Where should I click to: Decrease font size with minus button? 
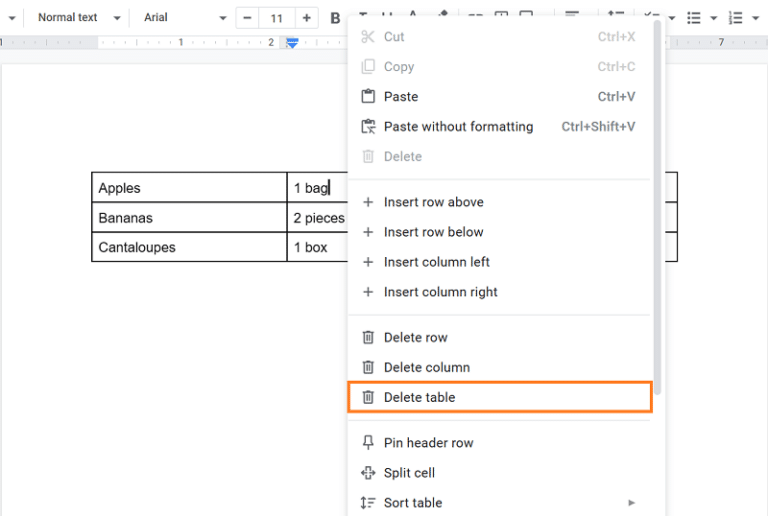point(247,18)
